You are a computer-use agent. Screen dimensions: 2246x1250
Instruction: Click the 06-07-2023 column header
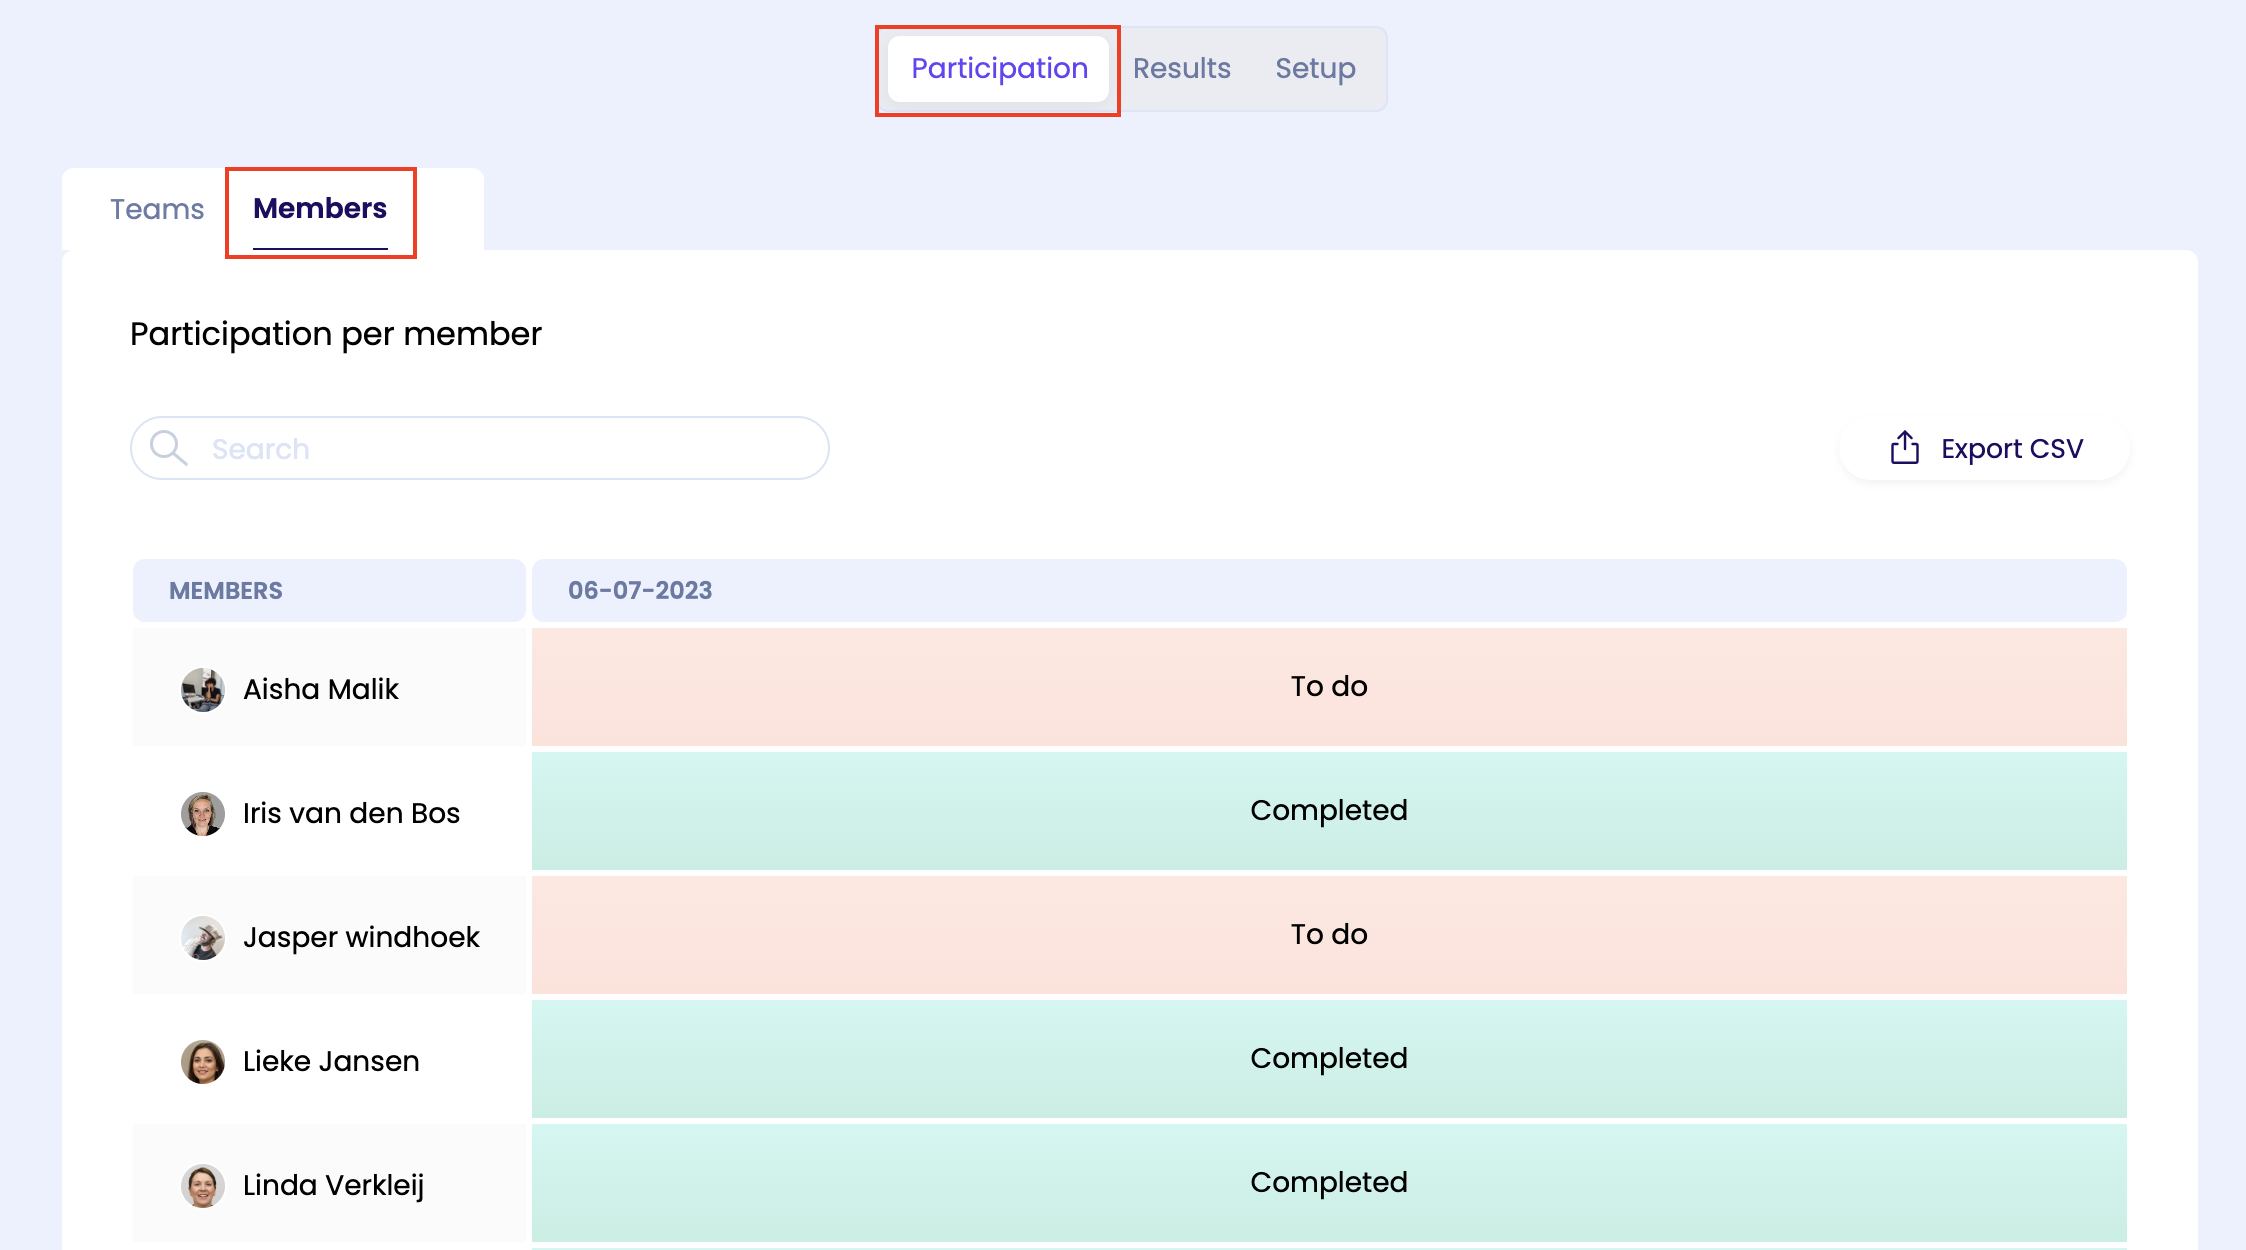640,590
